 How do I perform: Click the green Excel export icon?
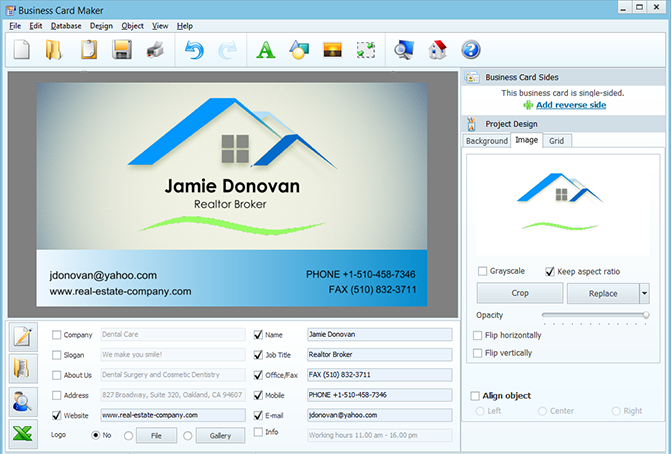[23, 434]
